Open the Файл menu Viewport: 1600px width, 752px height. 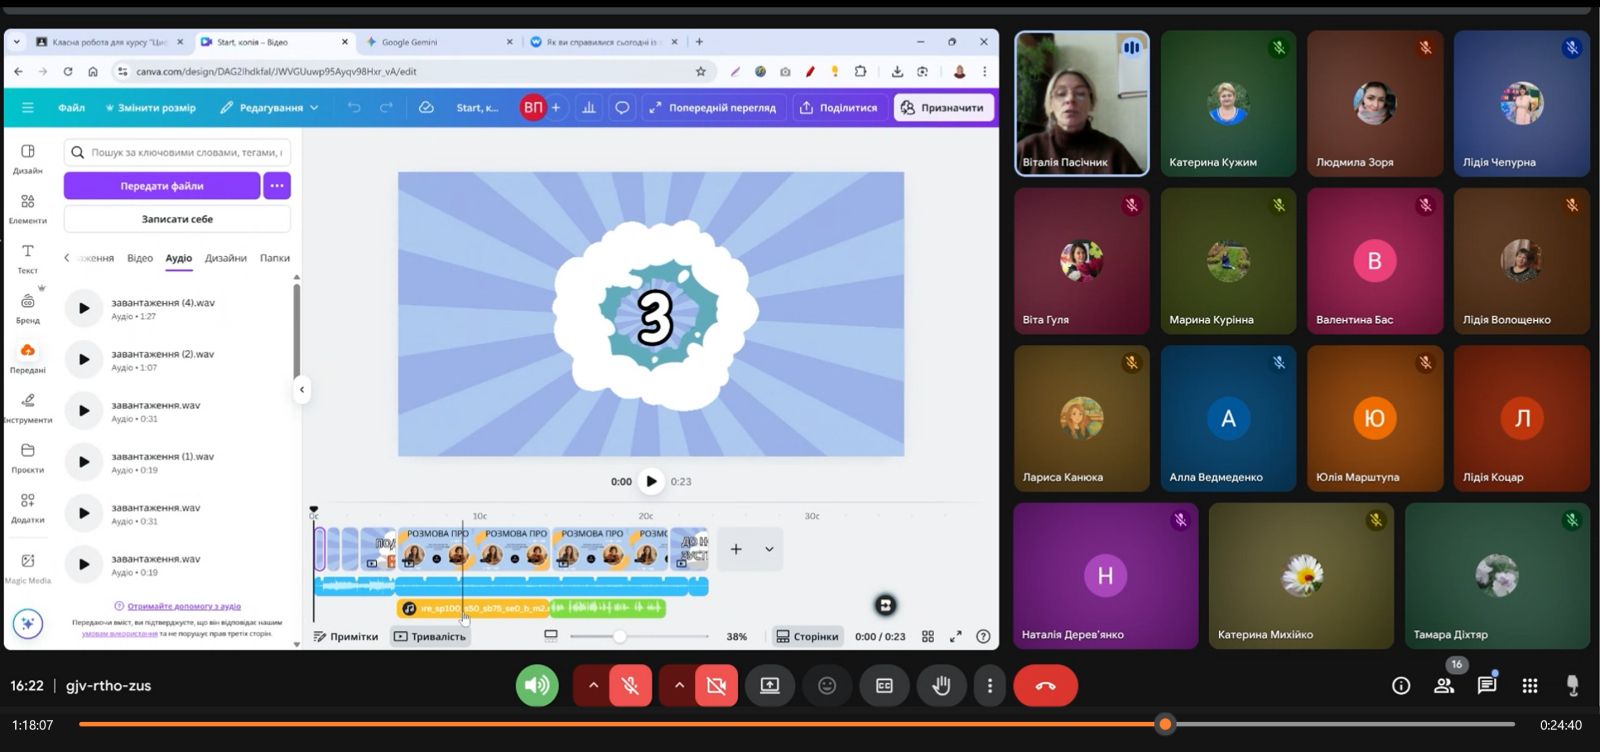tap(71, 108)
